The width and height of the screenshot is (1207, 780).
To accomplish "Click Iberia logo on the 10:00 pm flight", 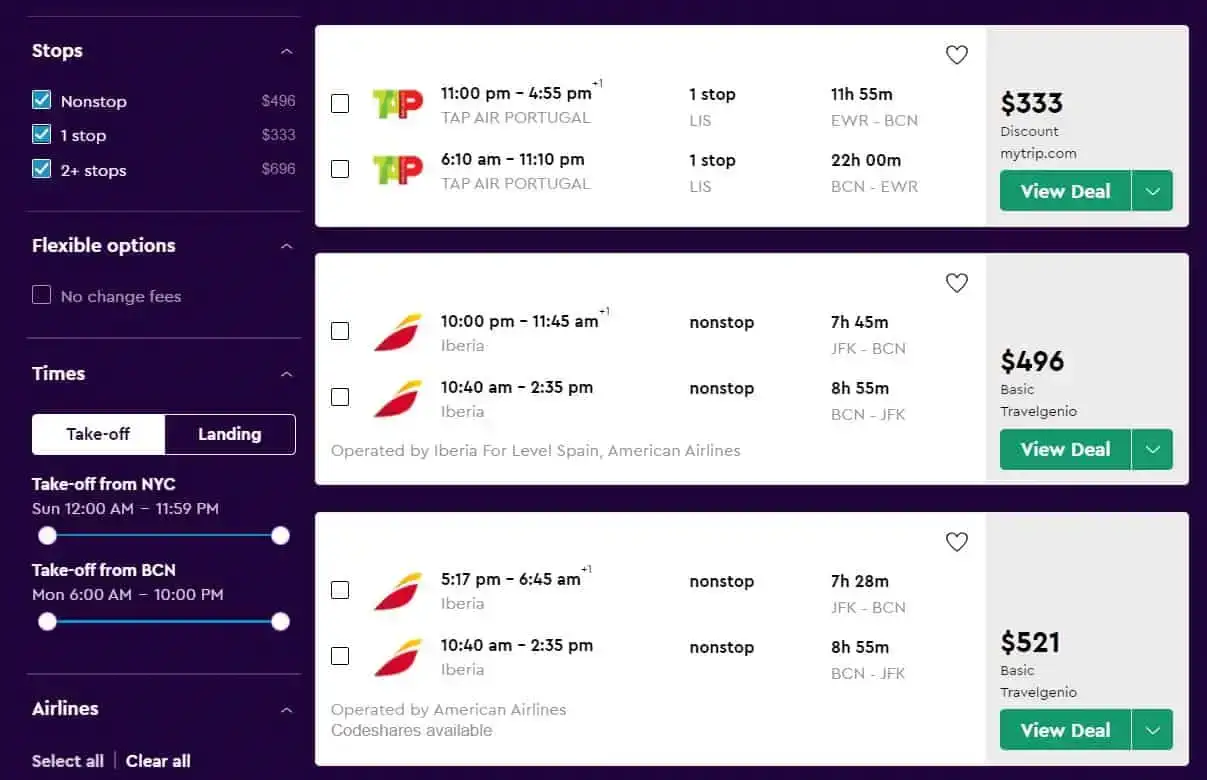I will (397, 332).
